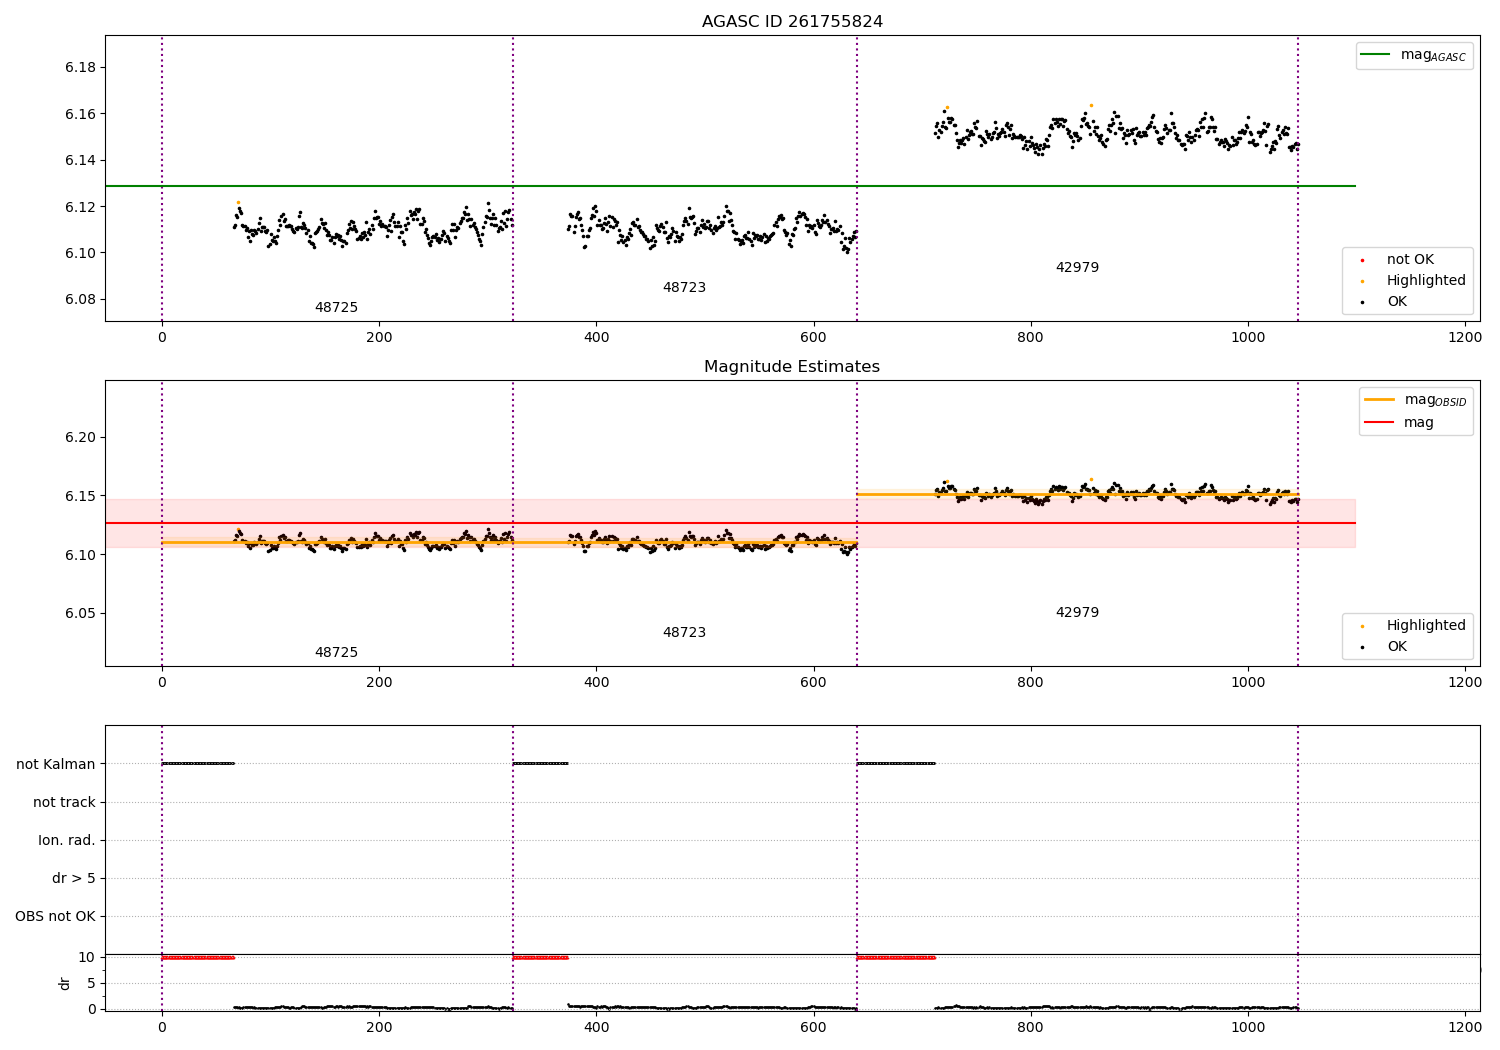Screen dimensions: 1500x1050
Task: Click the 800 x-tick under the top plot
Action: pyautogui.click(x=1031, y=338)
